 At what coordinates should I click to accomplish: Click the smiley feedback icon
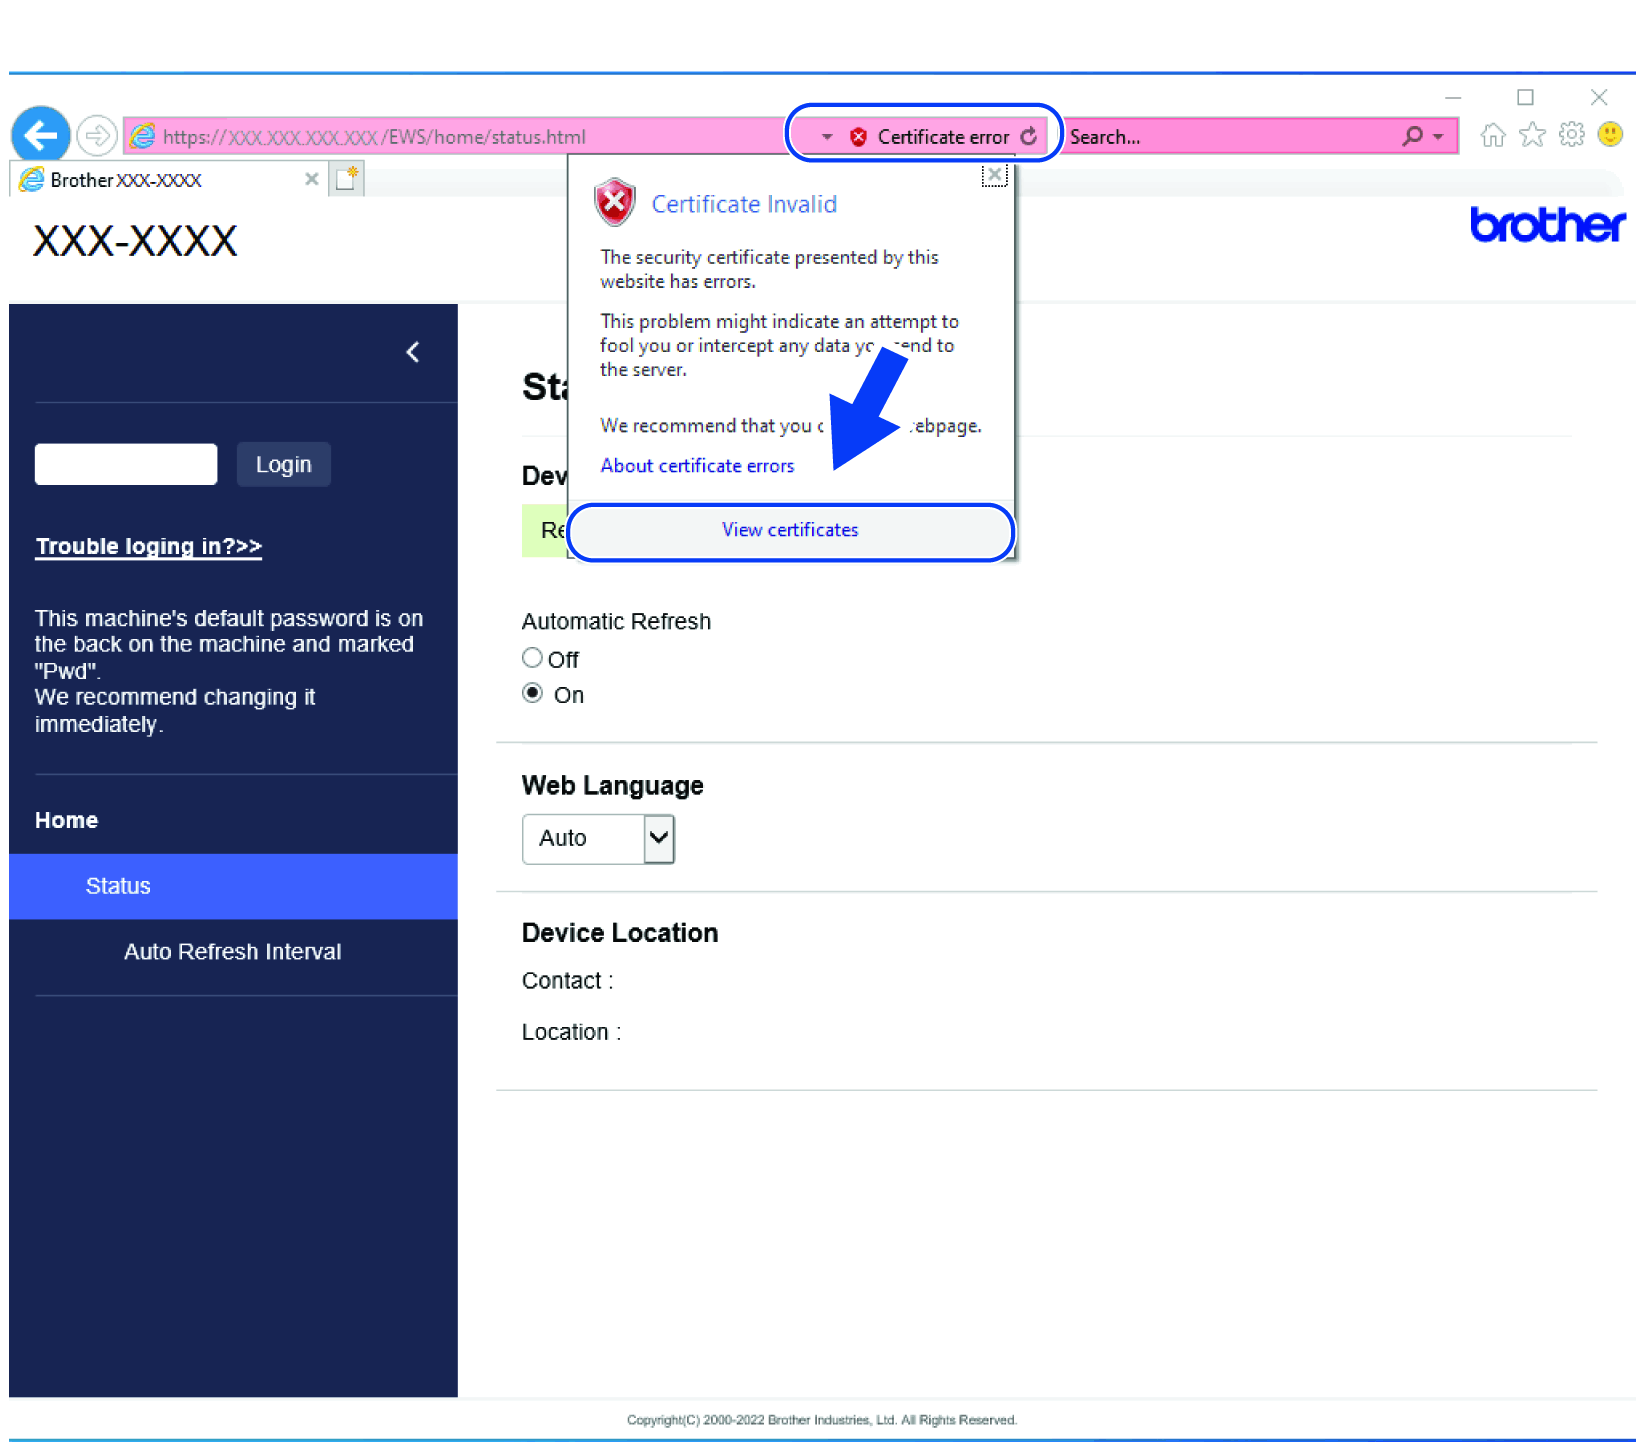[1610, 134]
